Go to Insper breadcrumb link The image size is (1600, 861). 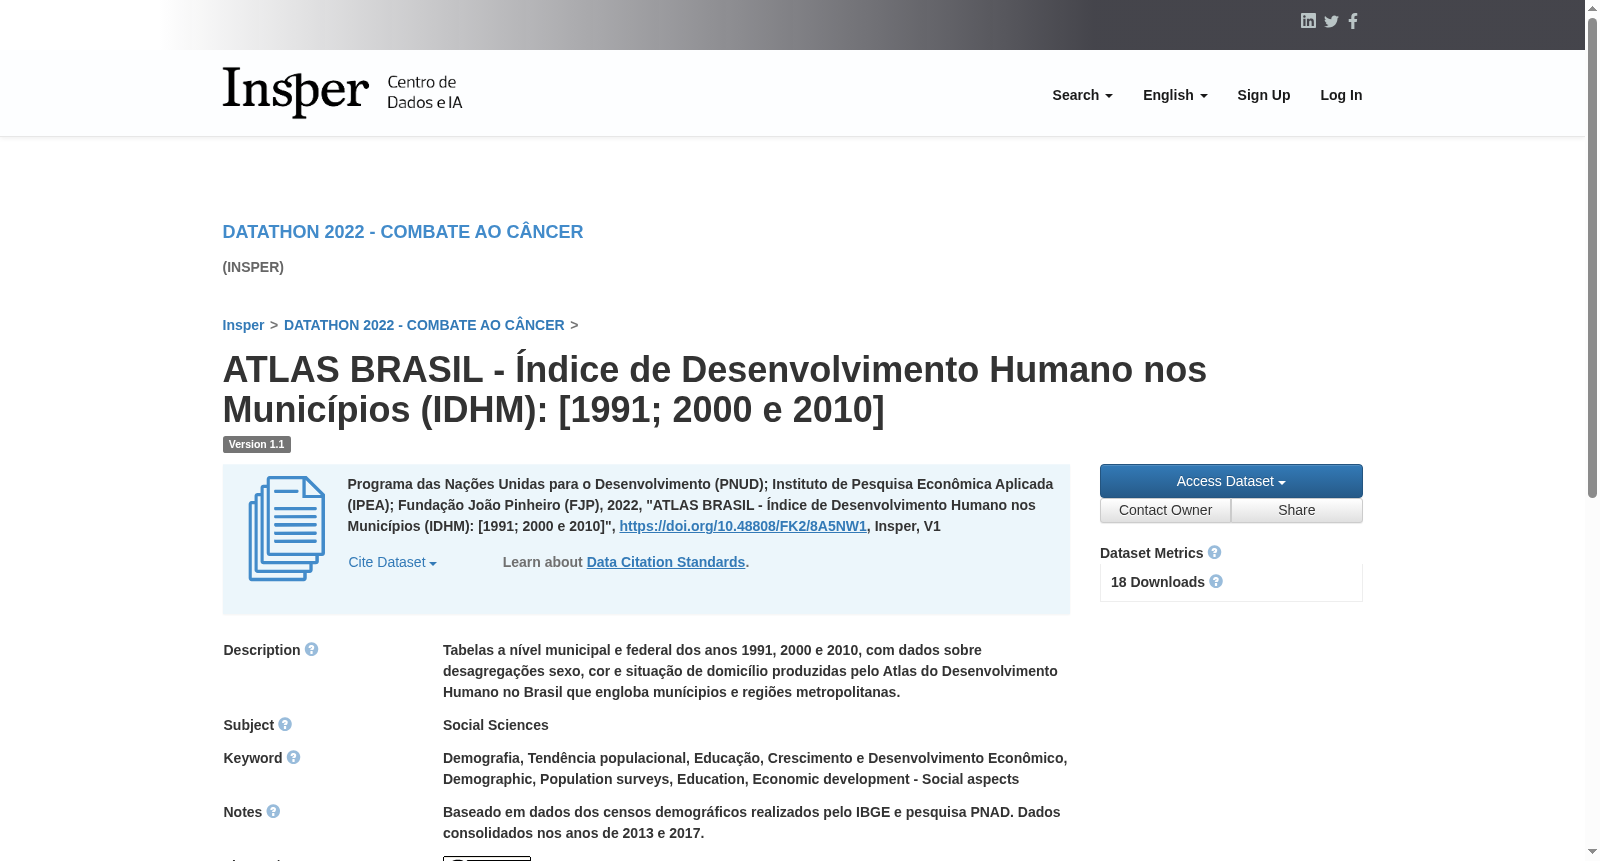243,325
